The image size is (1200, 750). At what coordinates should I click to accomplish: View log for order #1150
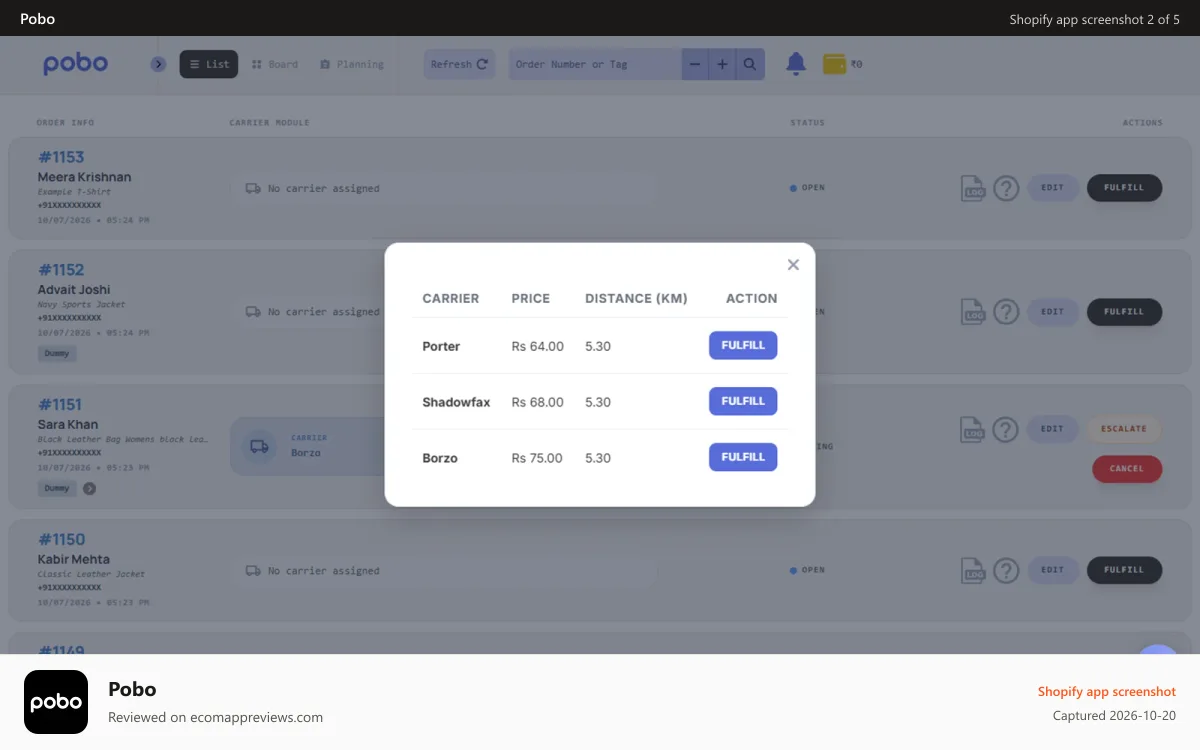click(x=973, y=570)
